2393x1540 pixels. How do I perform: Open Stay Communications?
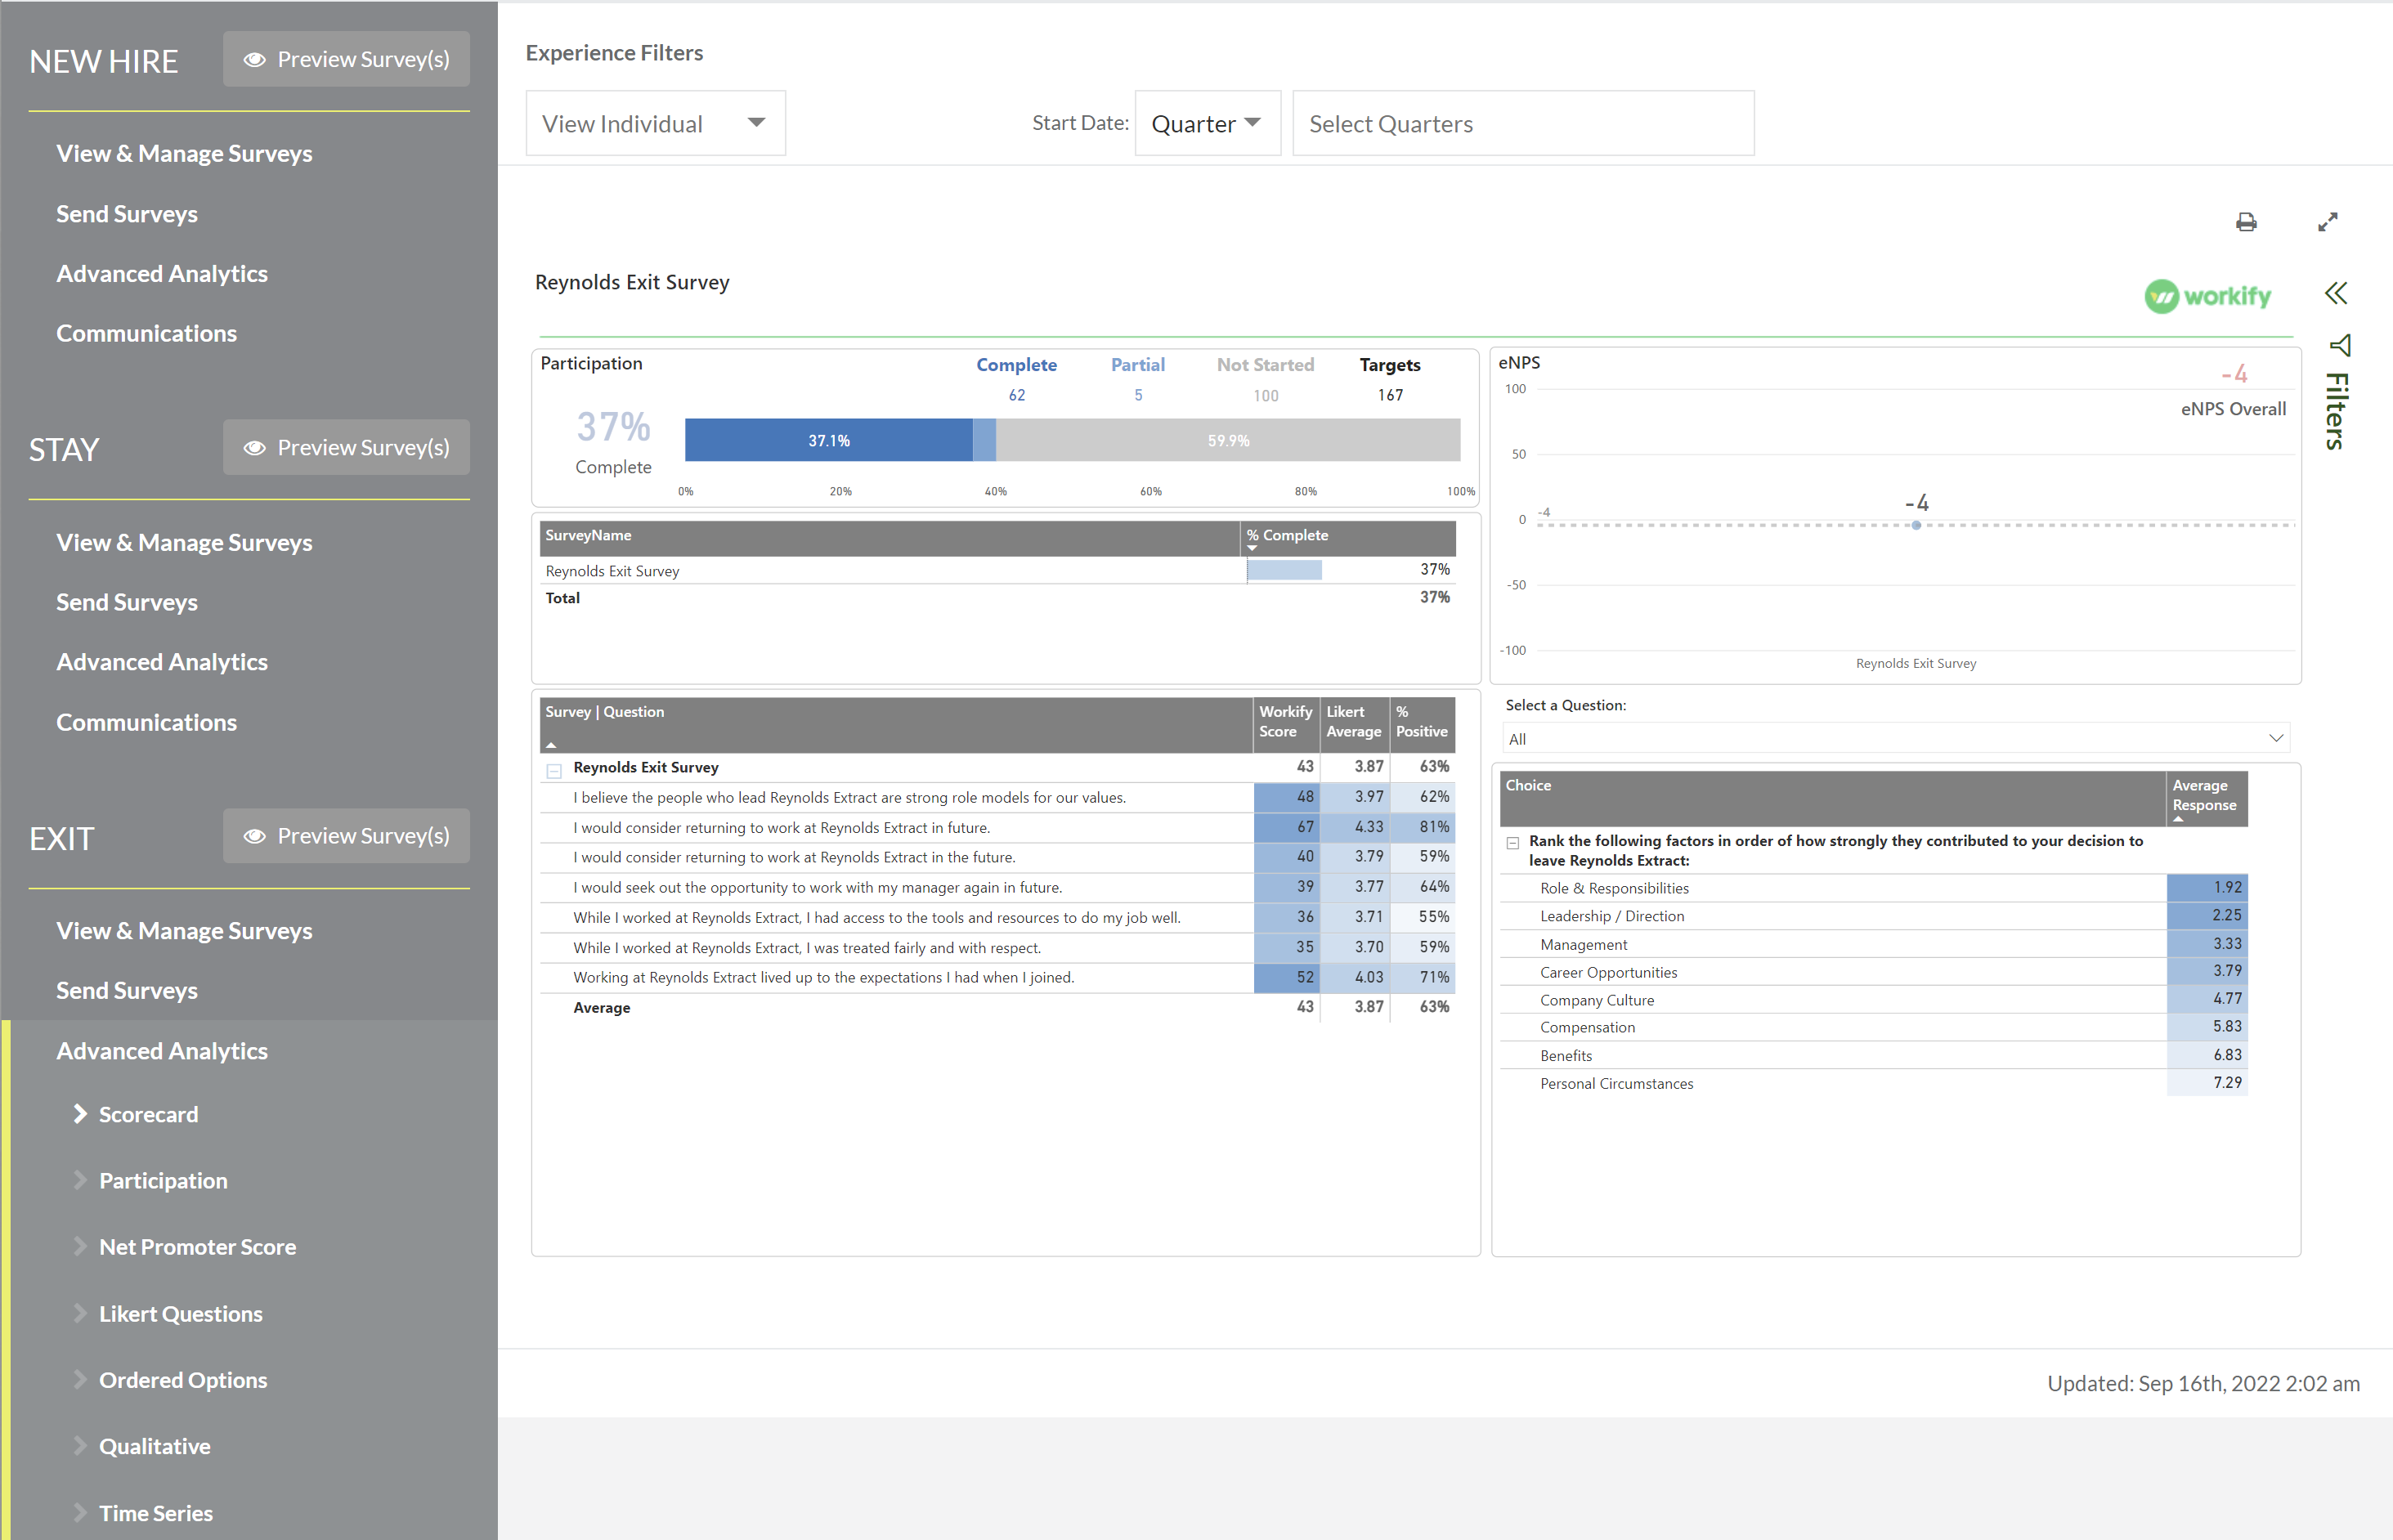[x=146, y=722]
